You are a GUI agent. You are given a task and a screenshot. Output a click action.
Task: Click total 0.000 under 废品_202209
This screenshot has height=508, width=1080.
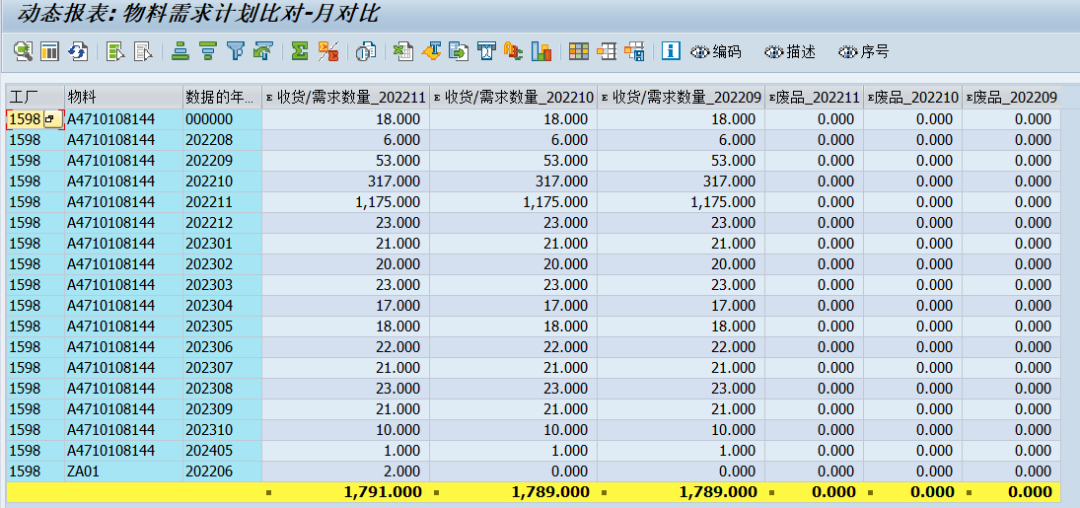(x=1011, y=491)
